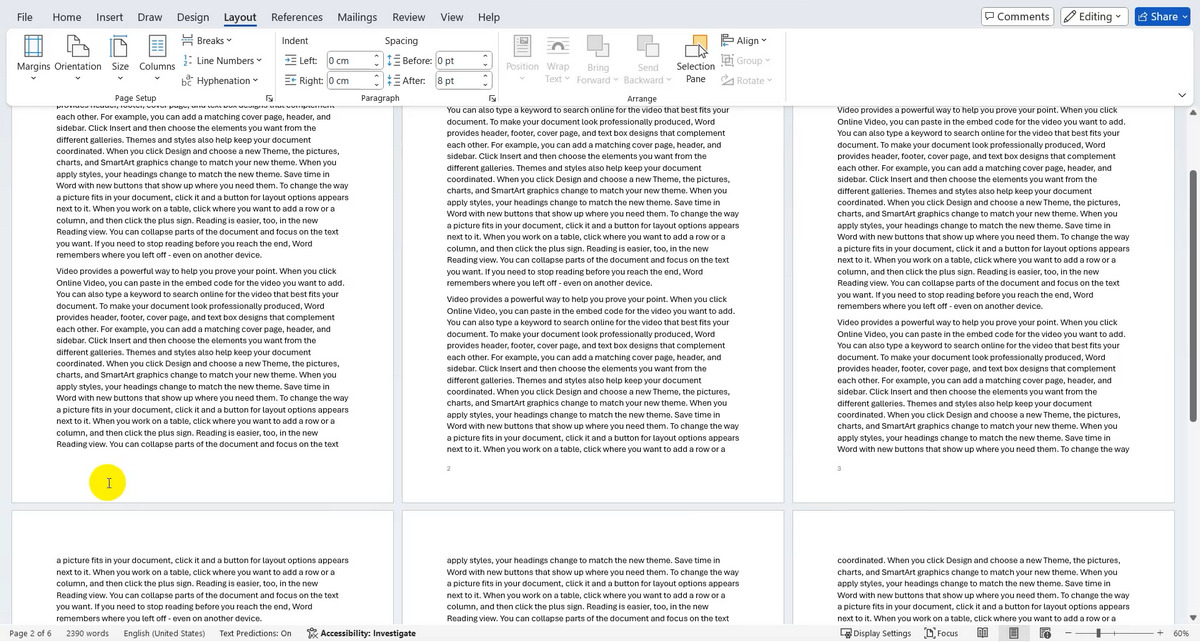Toggle Text Predictions setting in status bar
The width and height of the screenshot is (1200, 642).
[255, 633]
